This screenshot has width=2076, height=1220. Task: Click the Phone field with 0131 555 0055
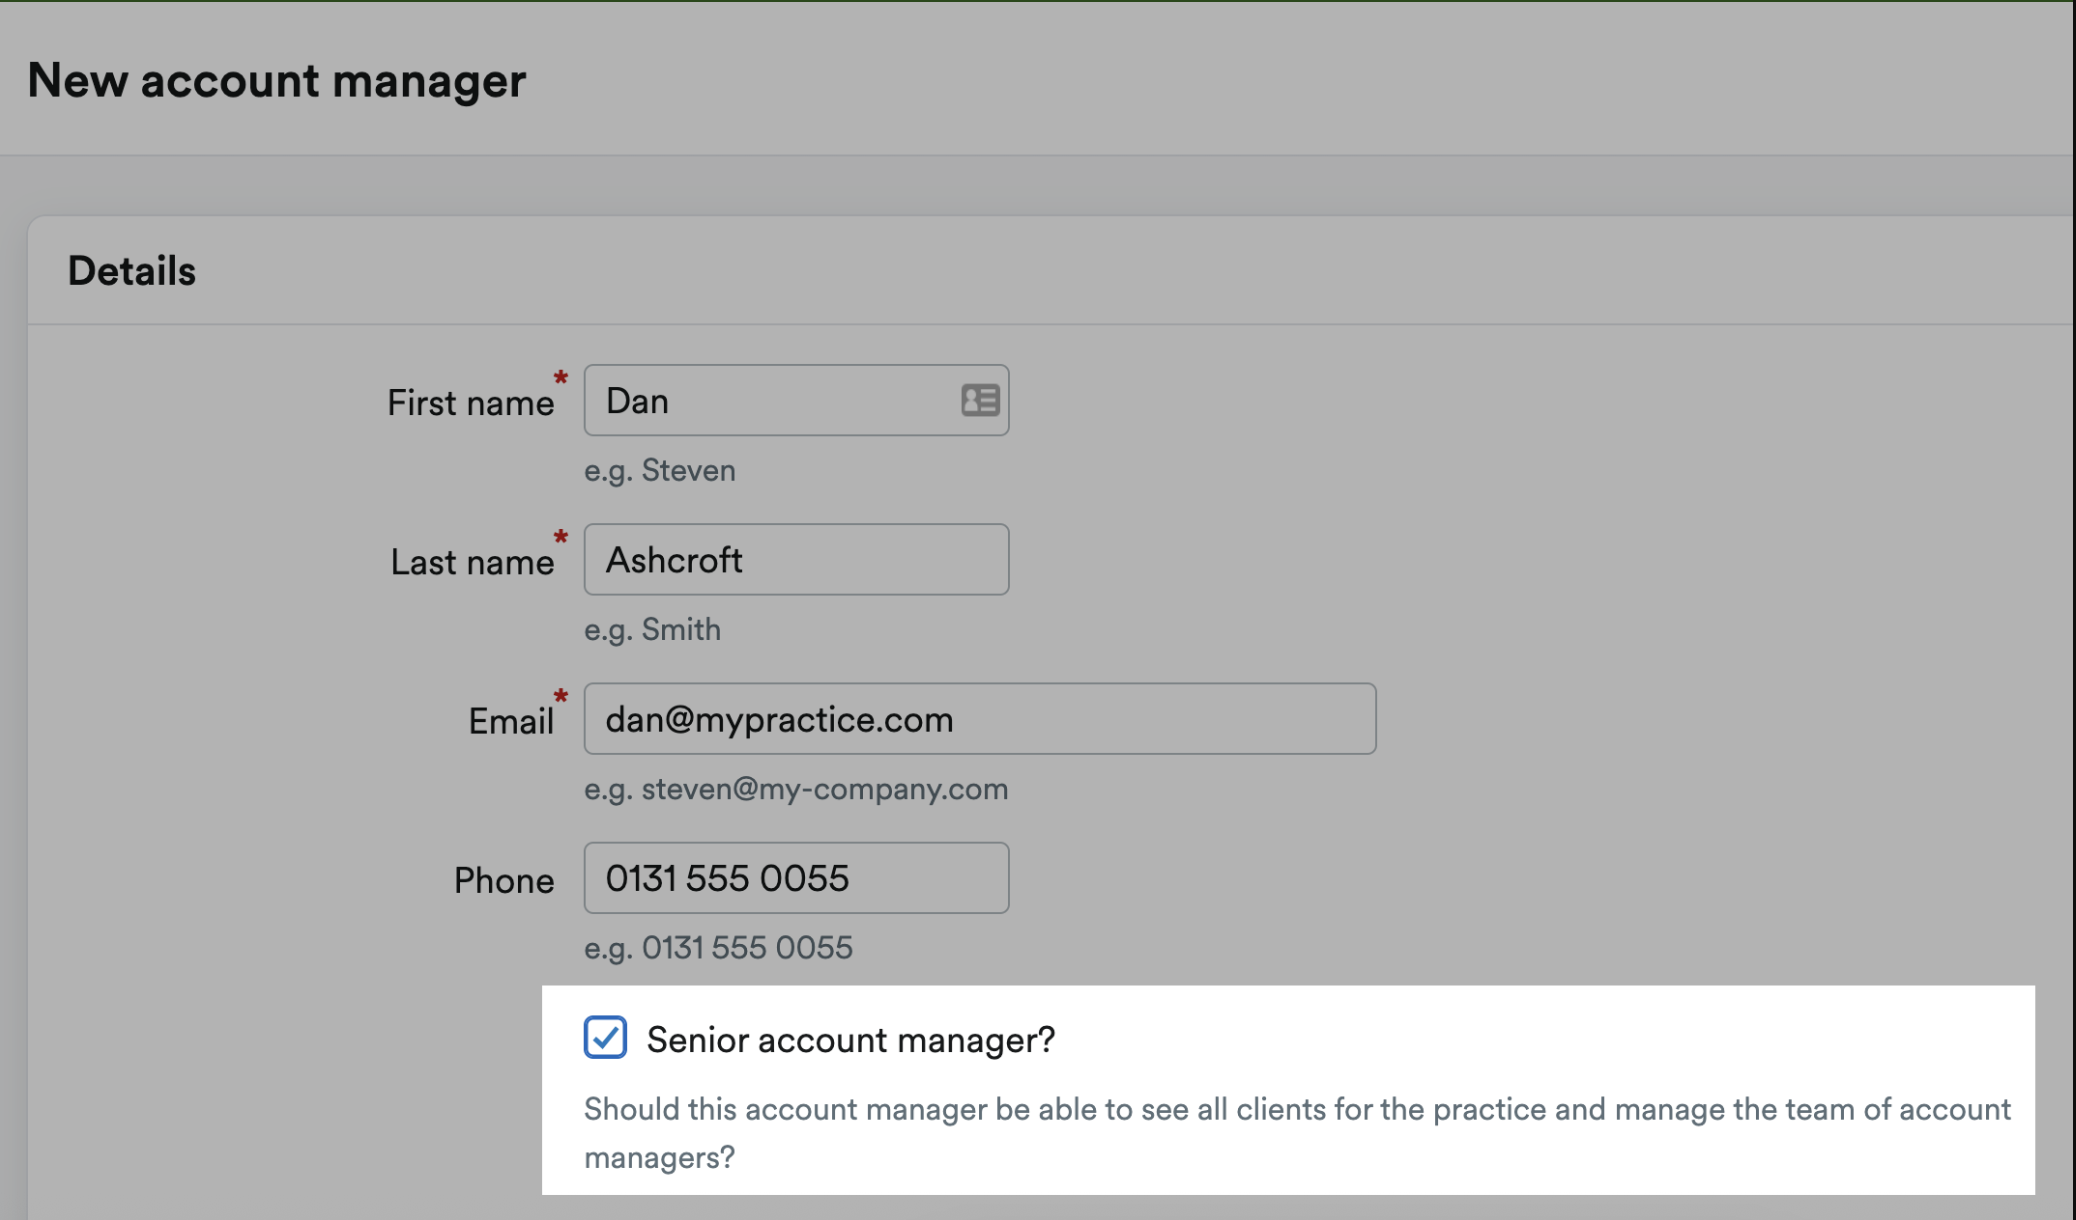pyautogui.click(x=796, y=878)
